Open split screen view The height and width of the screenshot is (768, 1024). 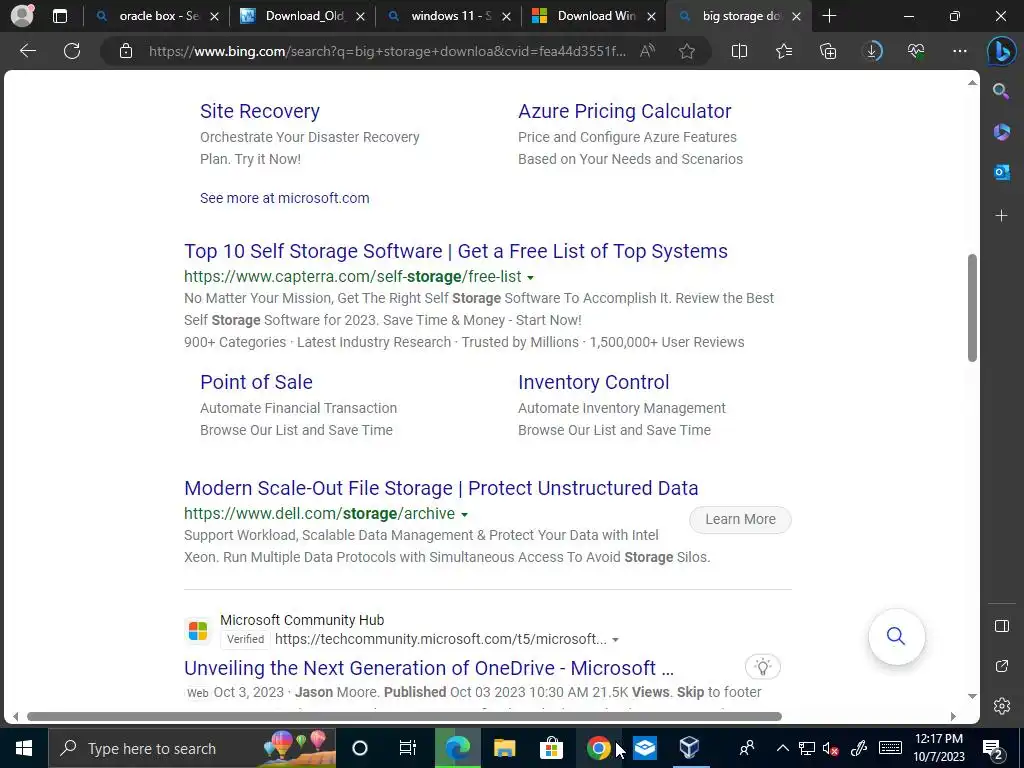click(x=739, y=51)
